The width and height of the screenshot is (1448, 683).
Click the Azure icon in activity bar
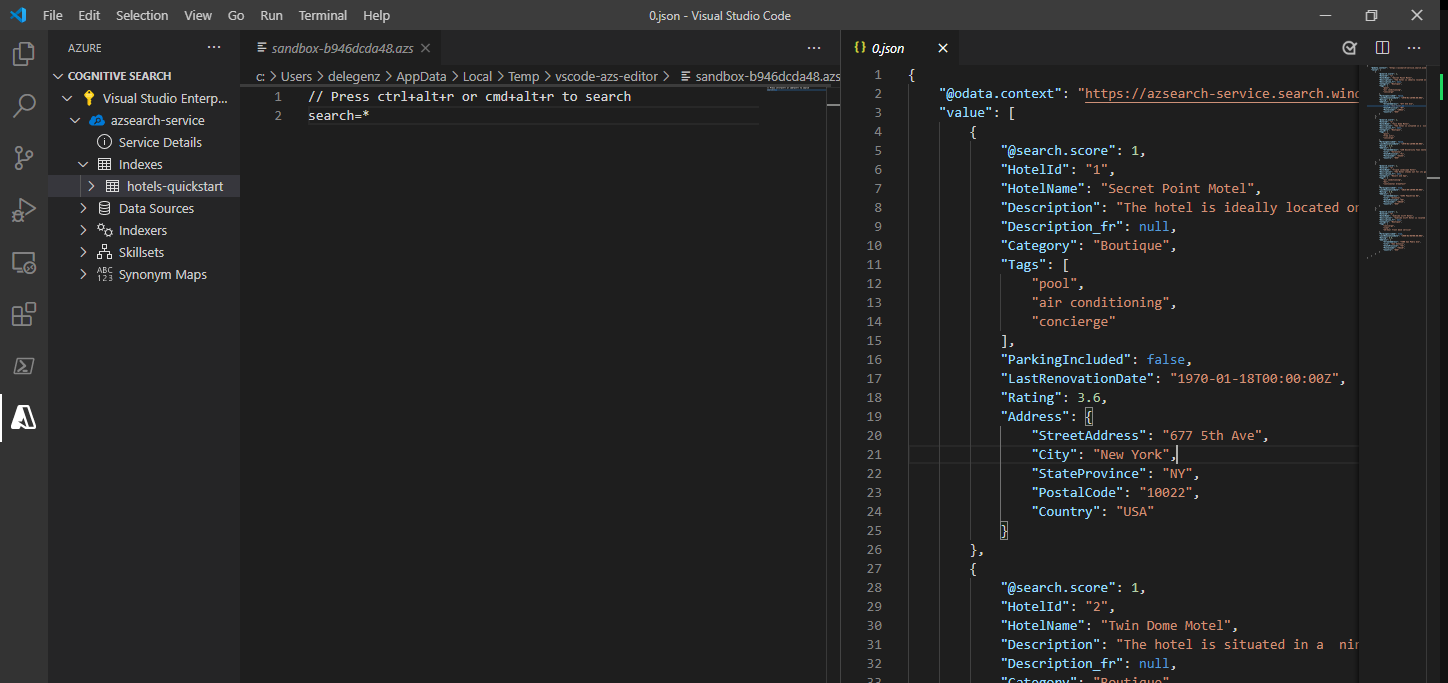[23, 419]
